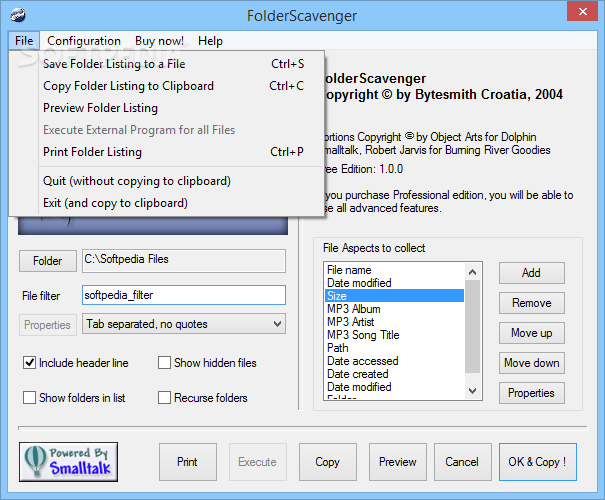
Task: Click the Preview button at bottom
Action: (398, 462)
